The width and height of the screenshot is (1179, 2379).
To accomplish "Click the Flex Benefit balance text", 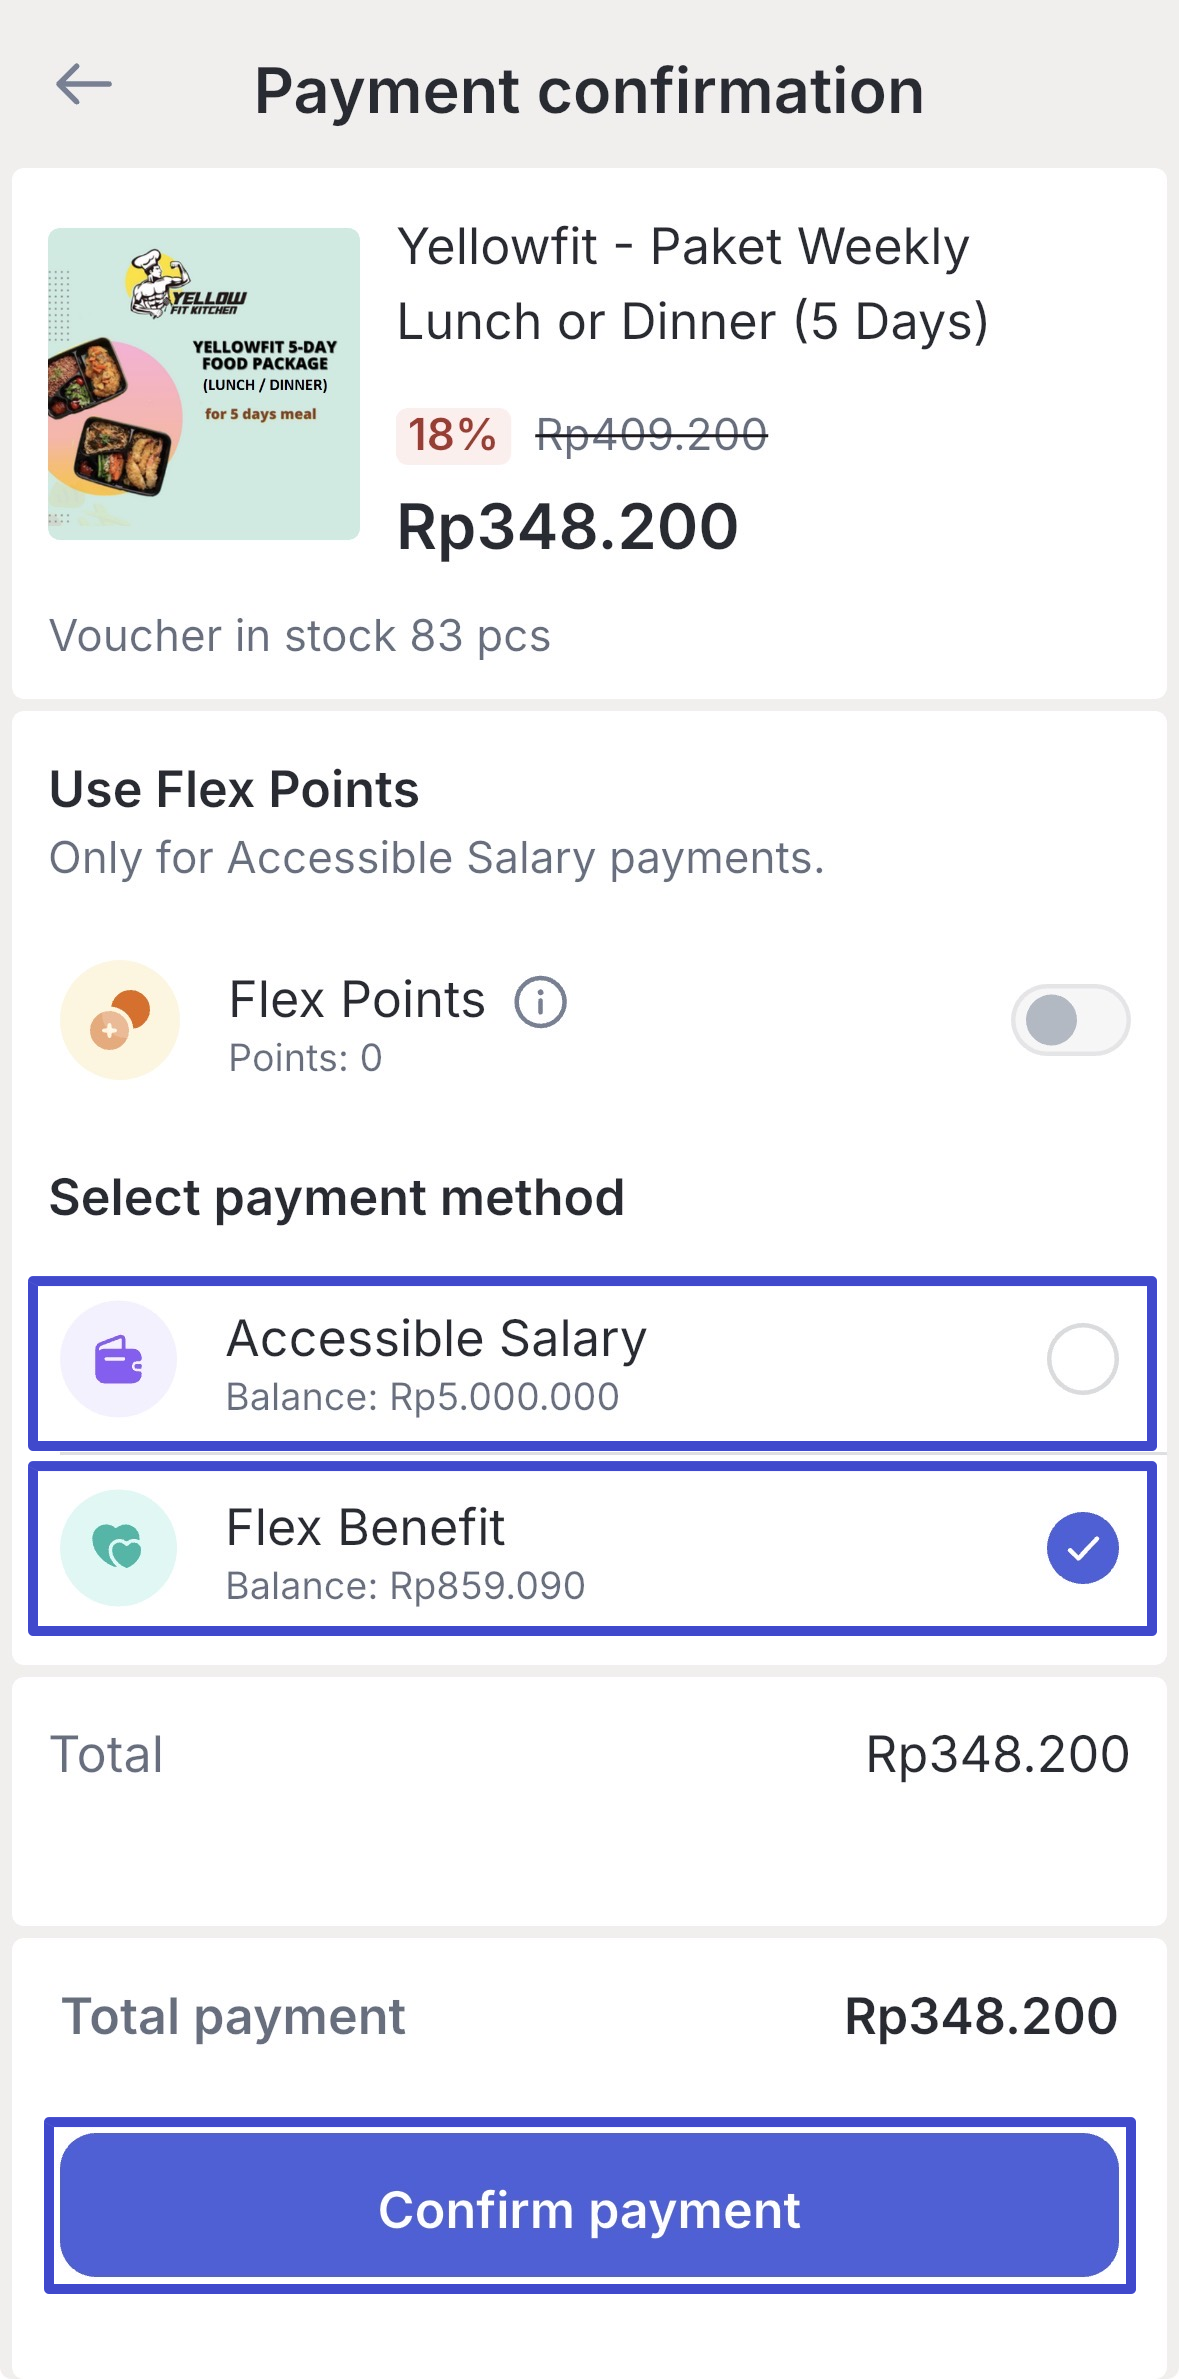I will [405, 1586].
